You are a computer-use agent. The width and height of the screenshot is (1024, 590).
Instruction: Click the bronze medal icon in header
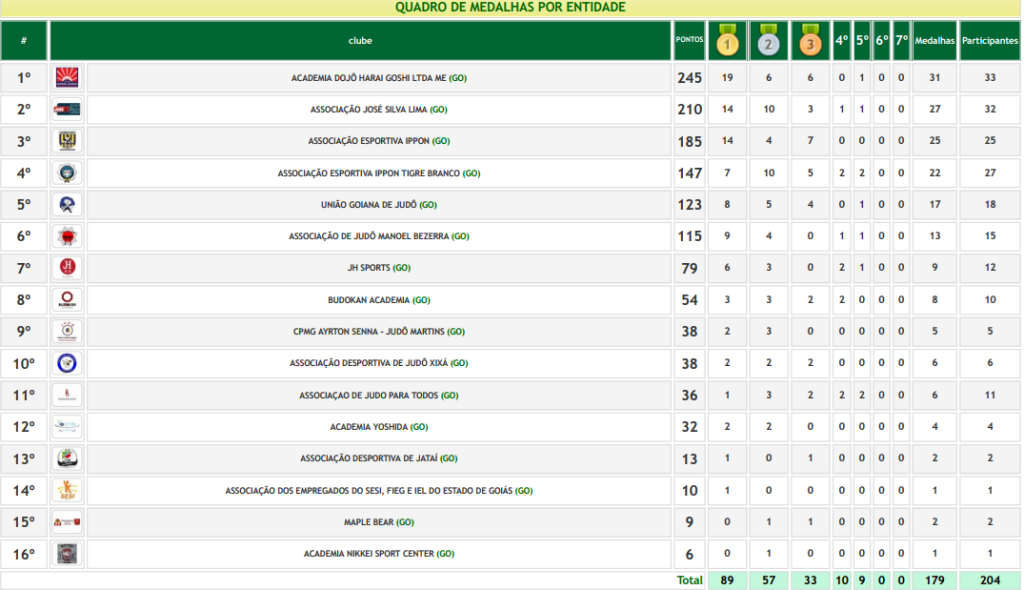click(x=810, y=42)
